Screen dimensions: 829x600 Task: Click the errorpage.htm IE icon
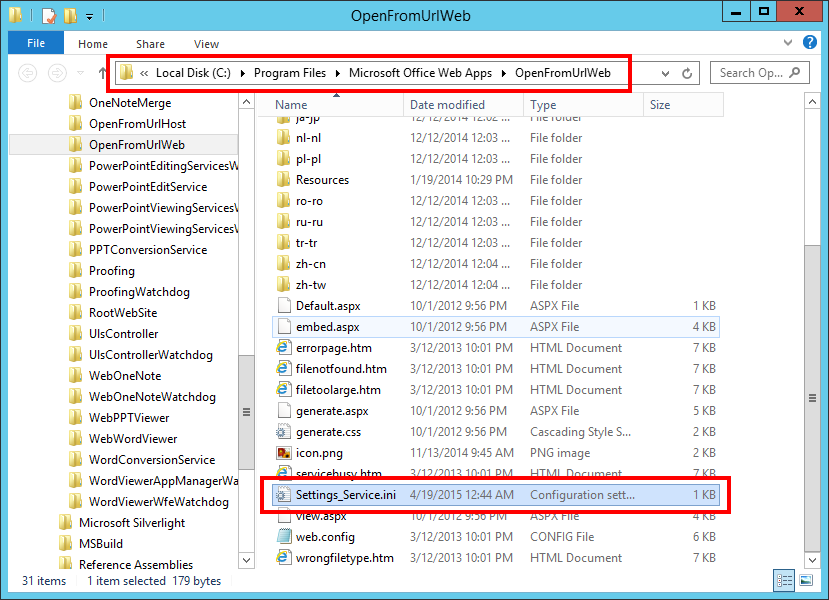[283, 347]
